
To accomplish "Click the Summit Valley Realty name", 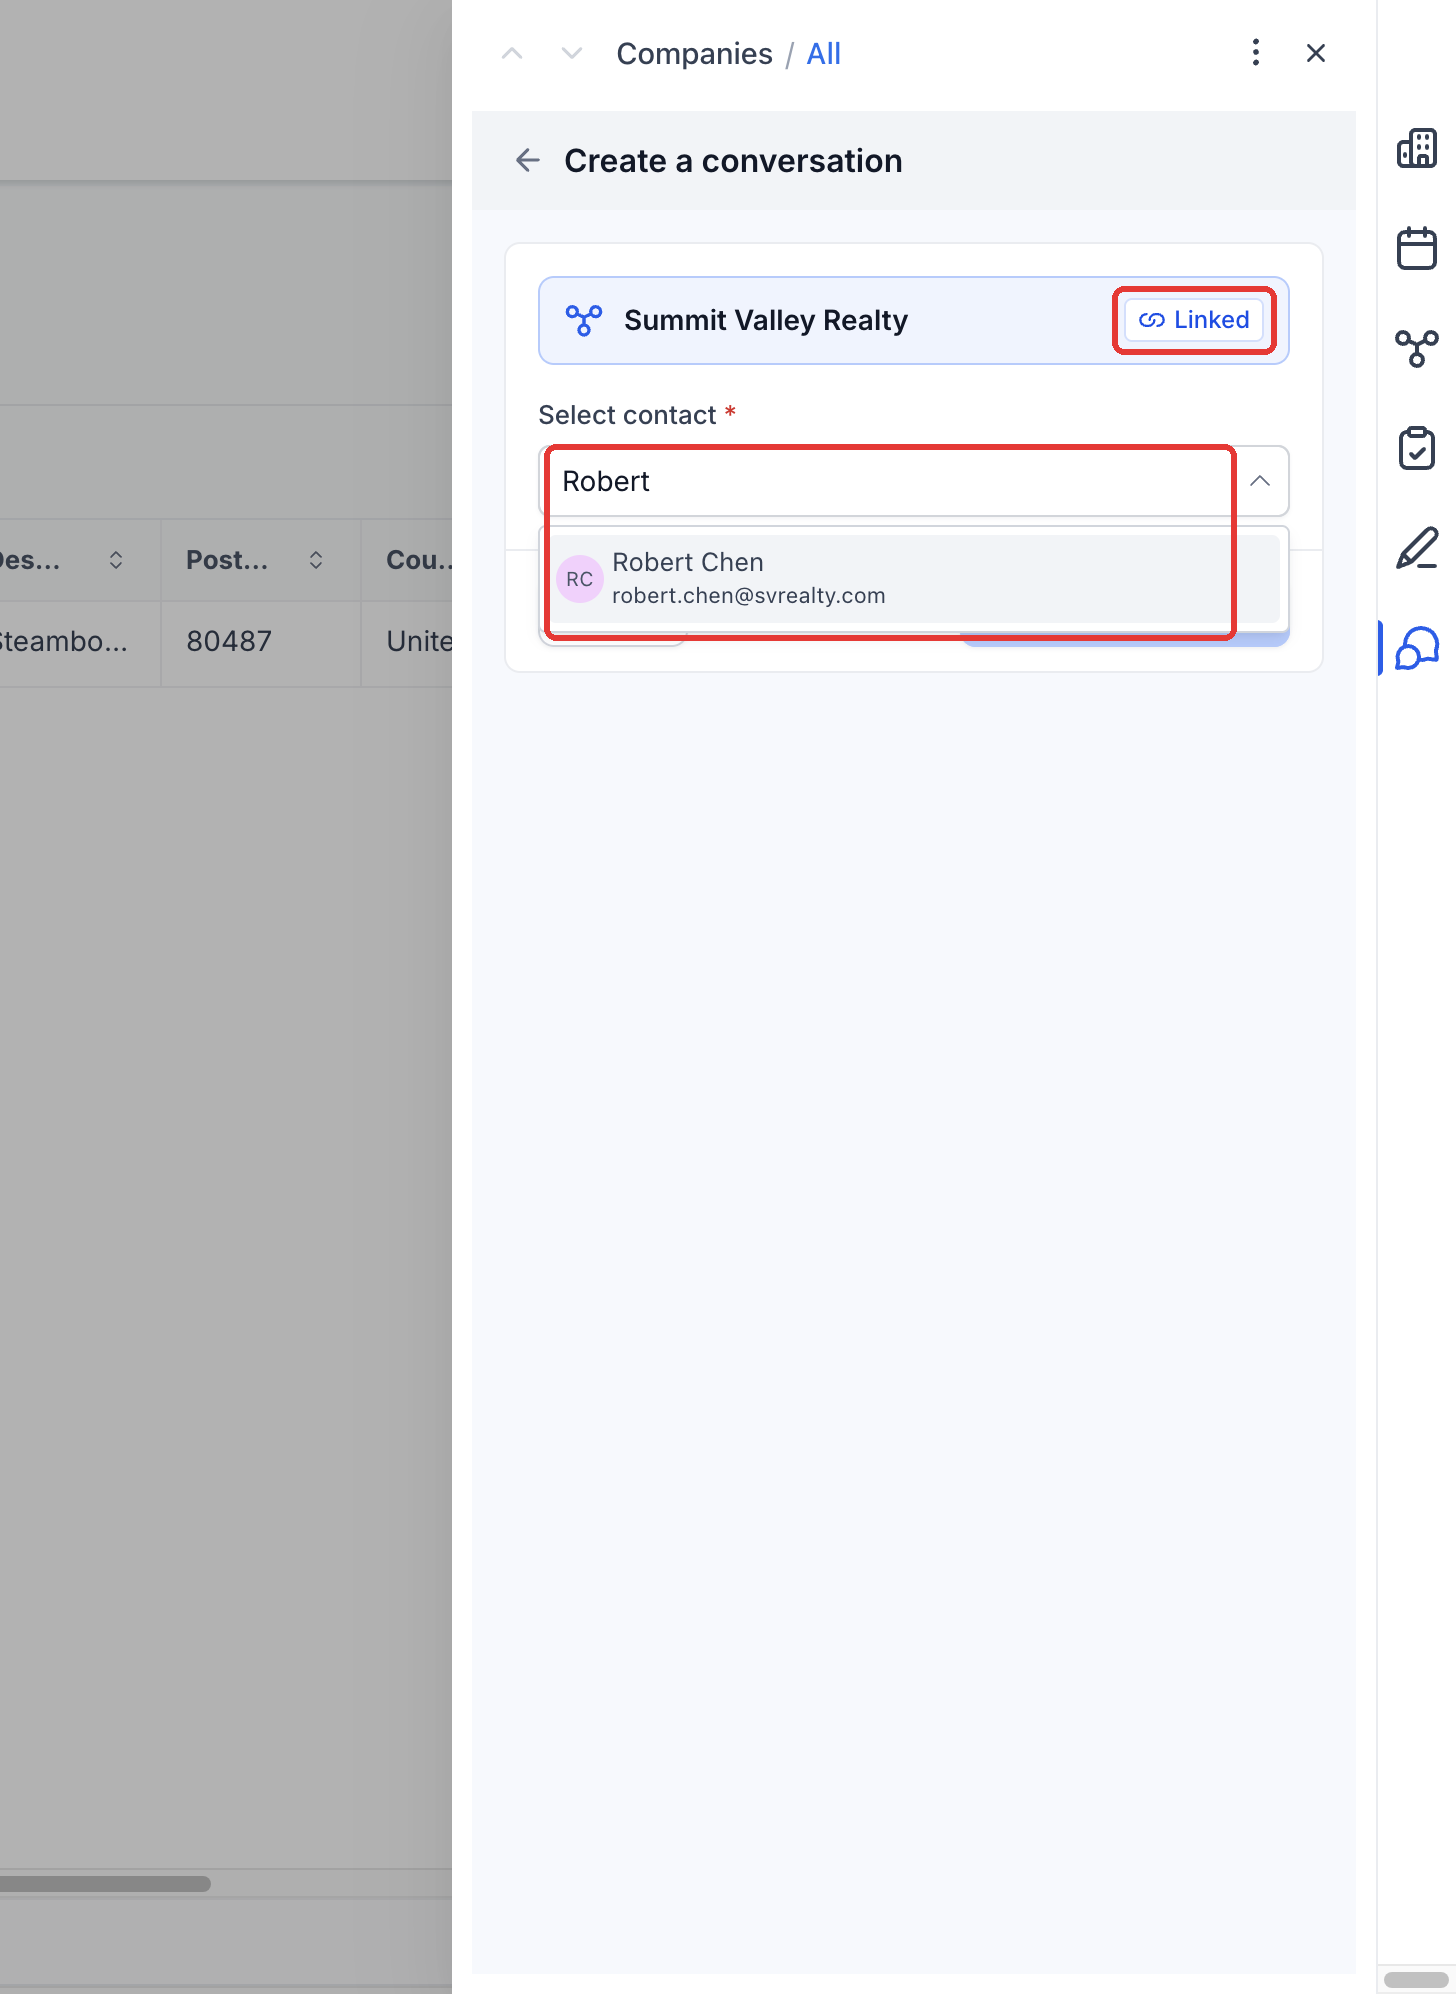I will (x=766, y=320).
